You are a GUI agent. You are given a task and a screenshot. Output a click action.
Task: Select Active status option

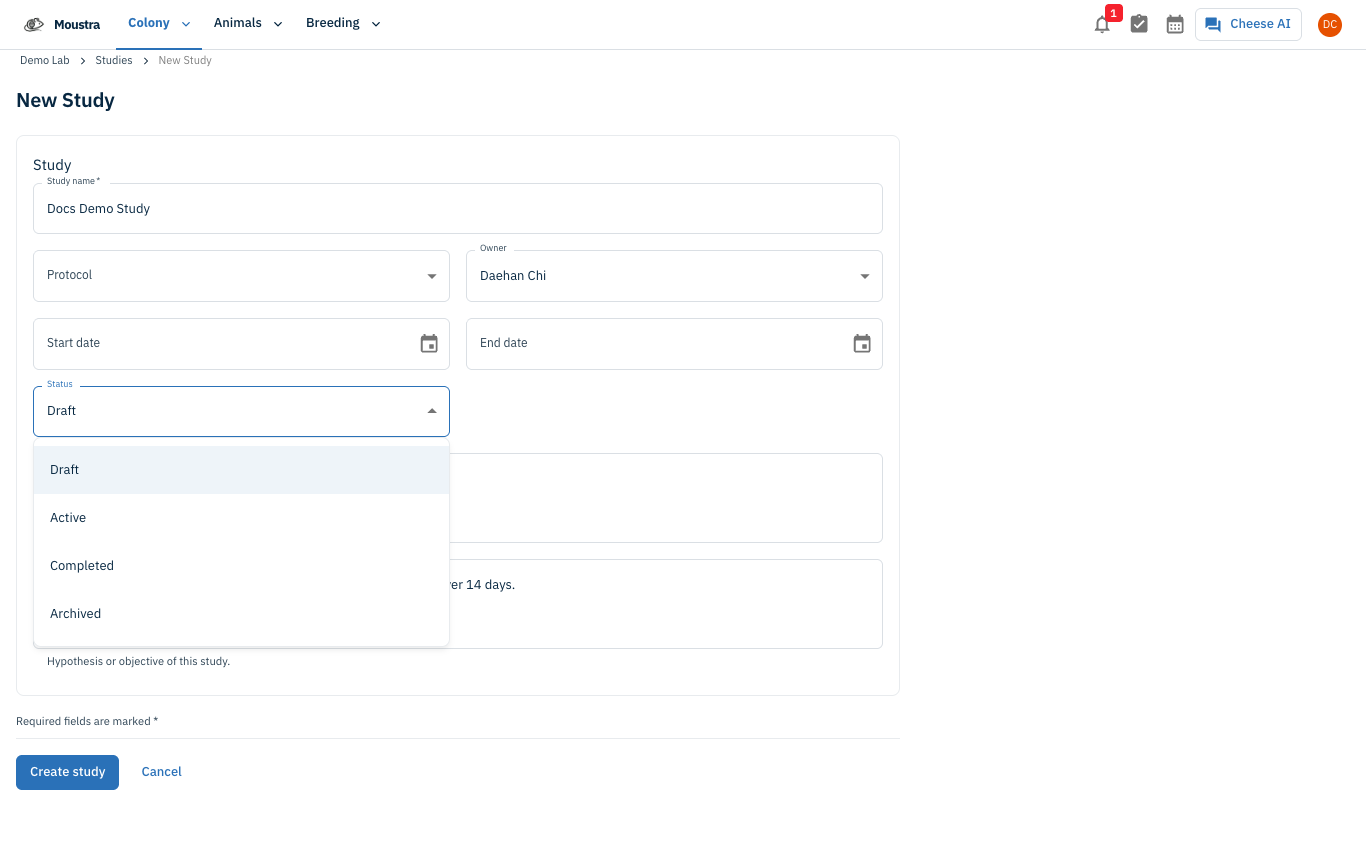click(x=241, y=518)
